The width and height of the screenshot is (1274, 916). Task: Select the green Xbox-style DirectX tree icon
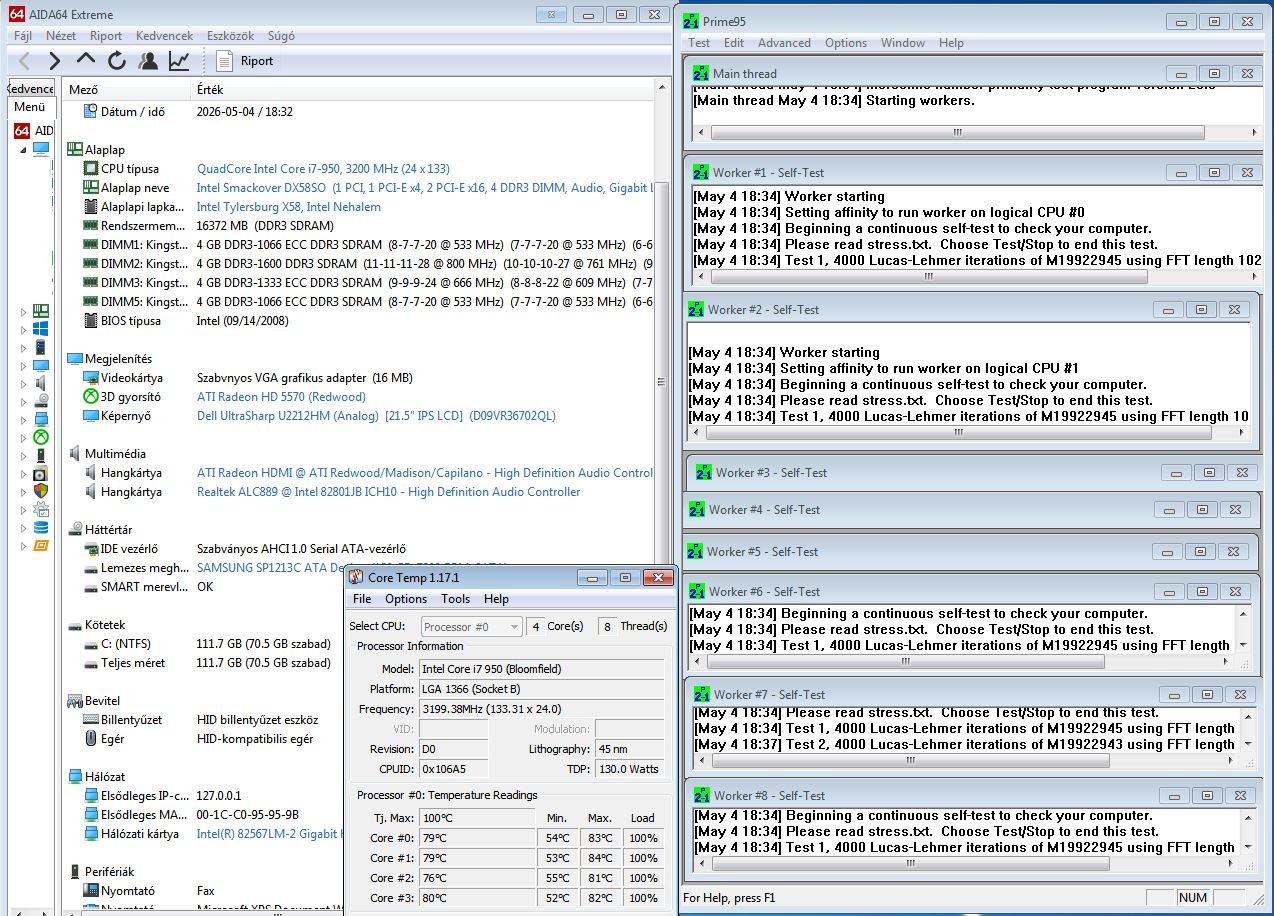pyautogui.click(x=41, y=437)
